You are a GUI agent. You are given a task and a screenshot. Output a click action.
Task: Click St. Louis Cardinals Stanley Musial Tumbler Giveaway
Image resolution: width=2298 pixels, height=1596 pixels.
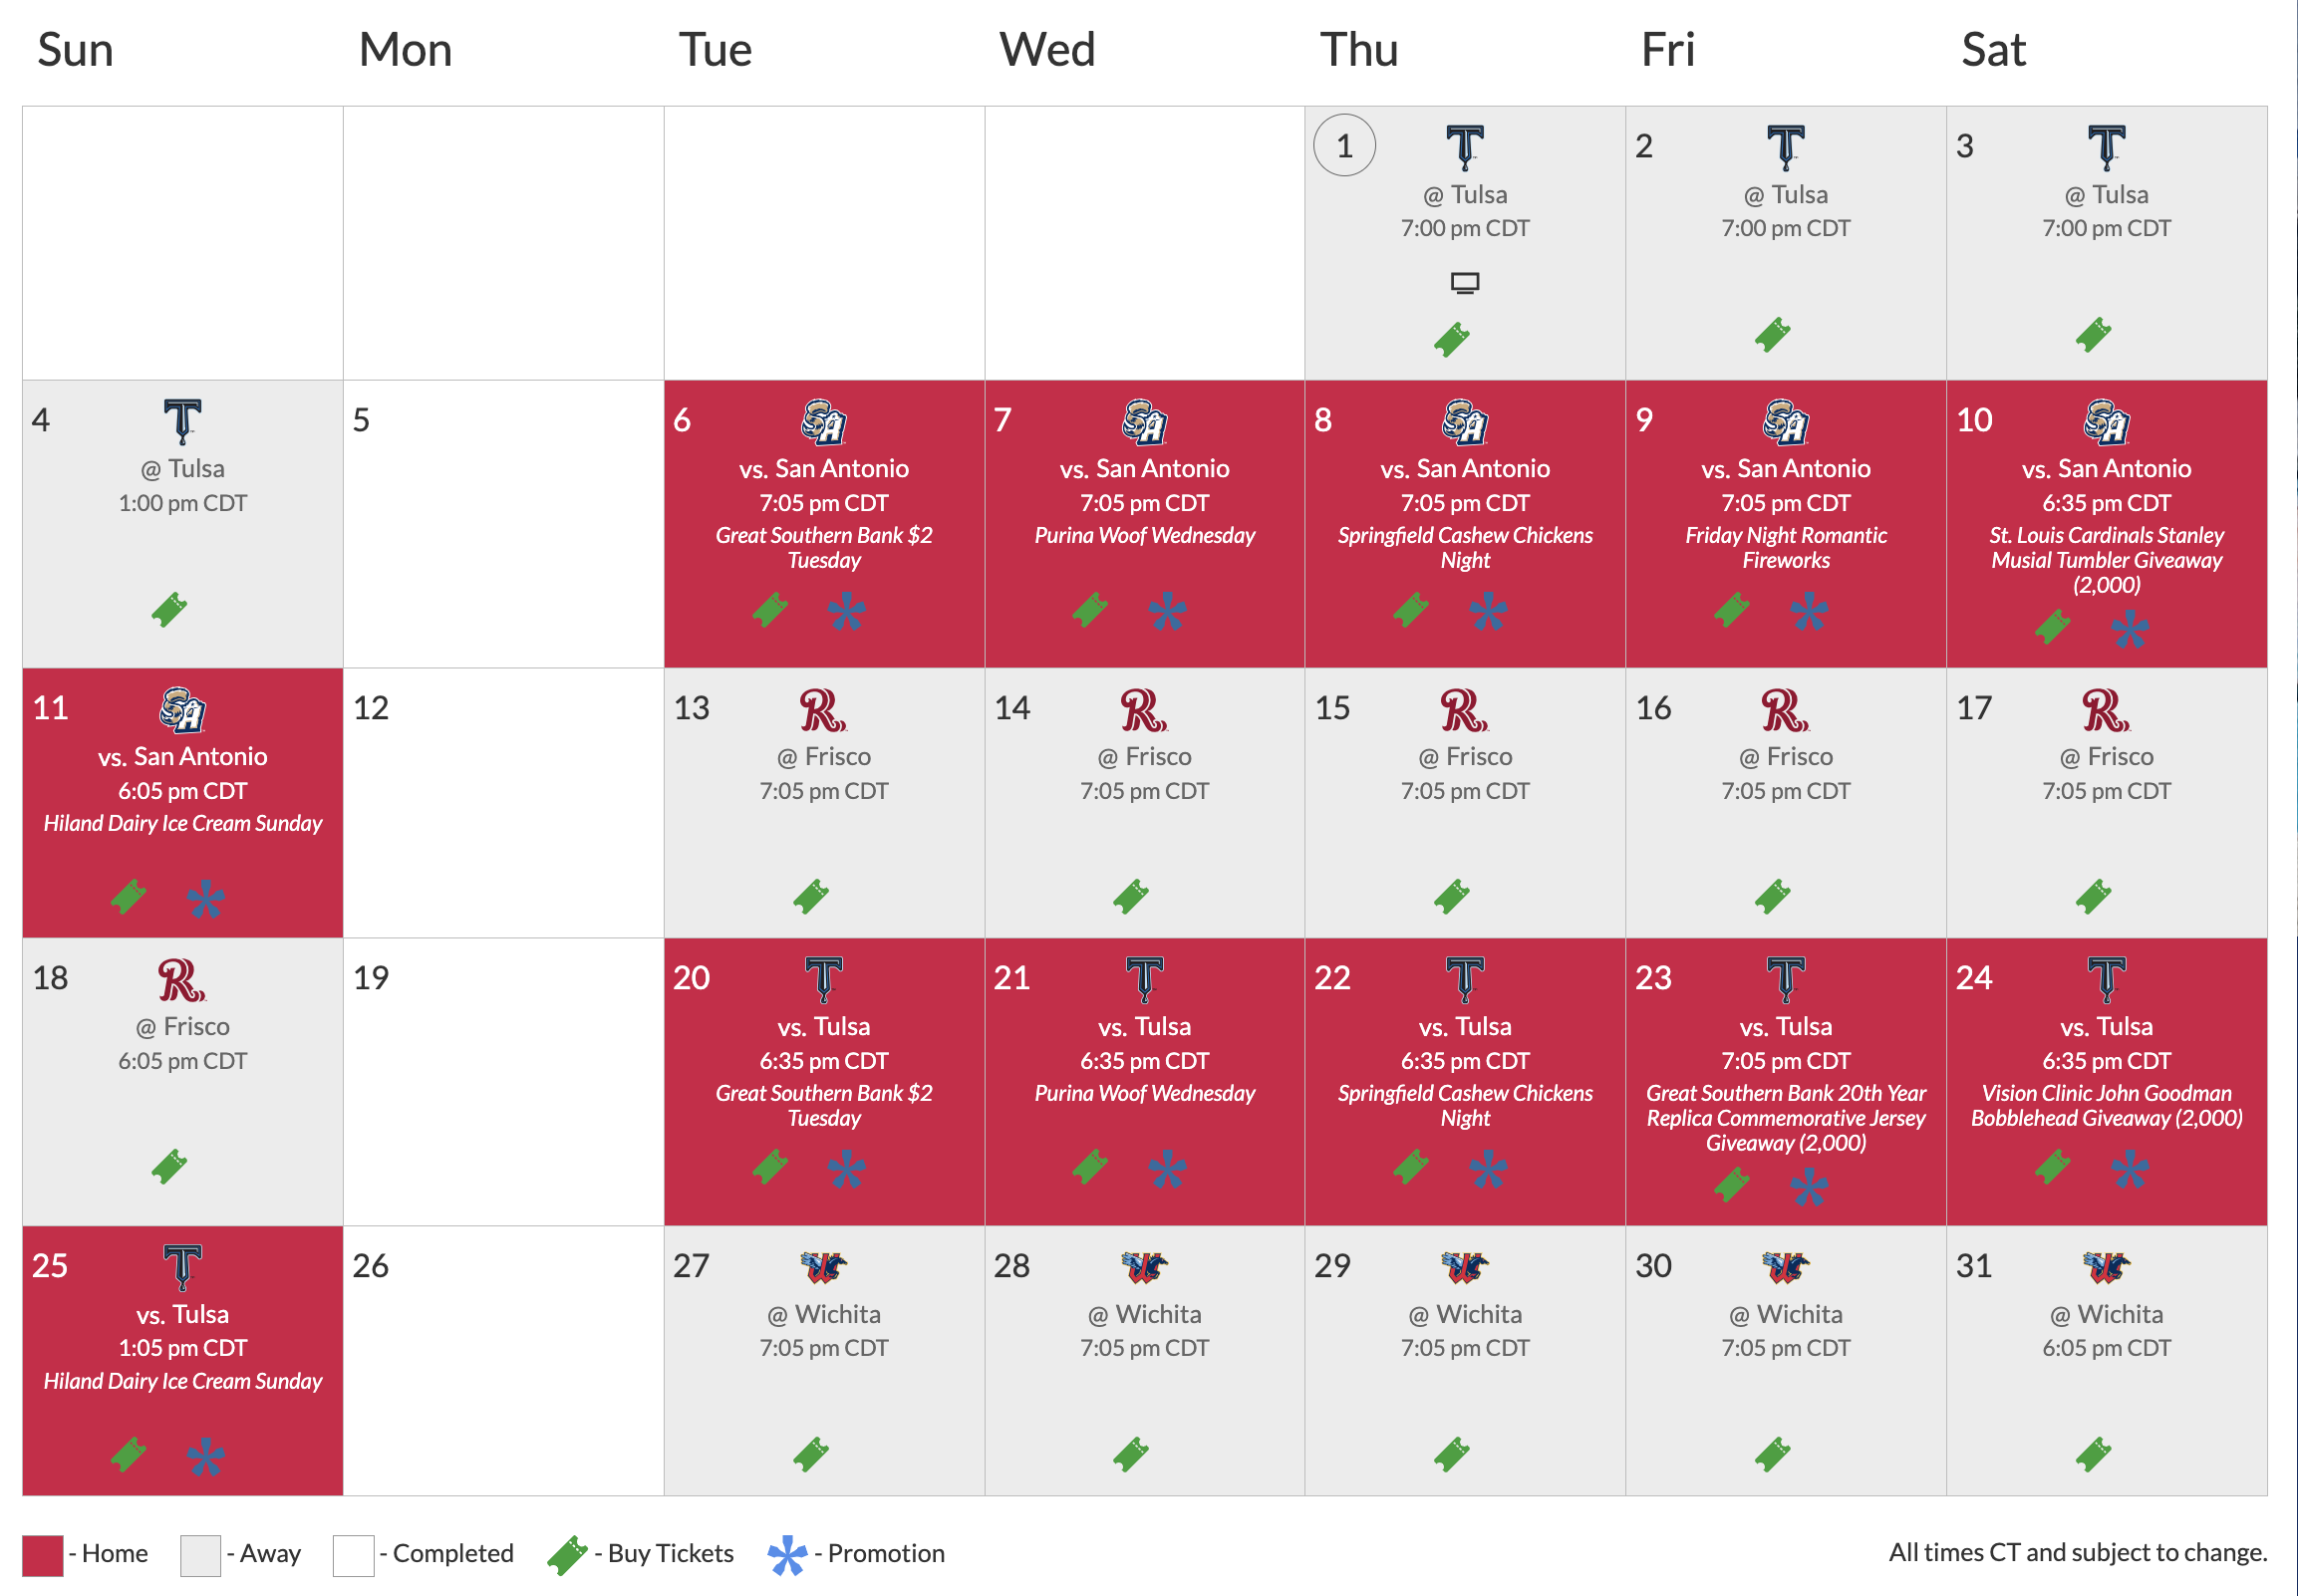2105,560
